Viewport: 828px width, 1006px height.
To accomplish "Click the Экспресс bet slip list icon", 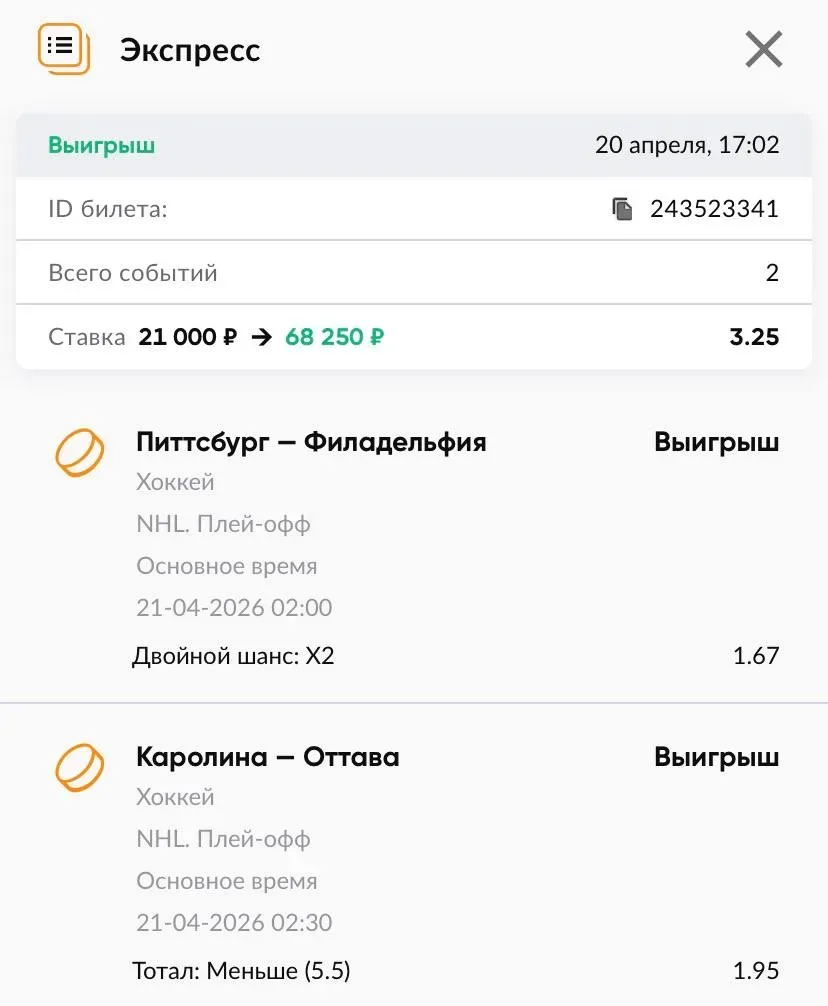I will [x=63, y=47].
